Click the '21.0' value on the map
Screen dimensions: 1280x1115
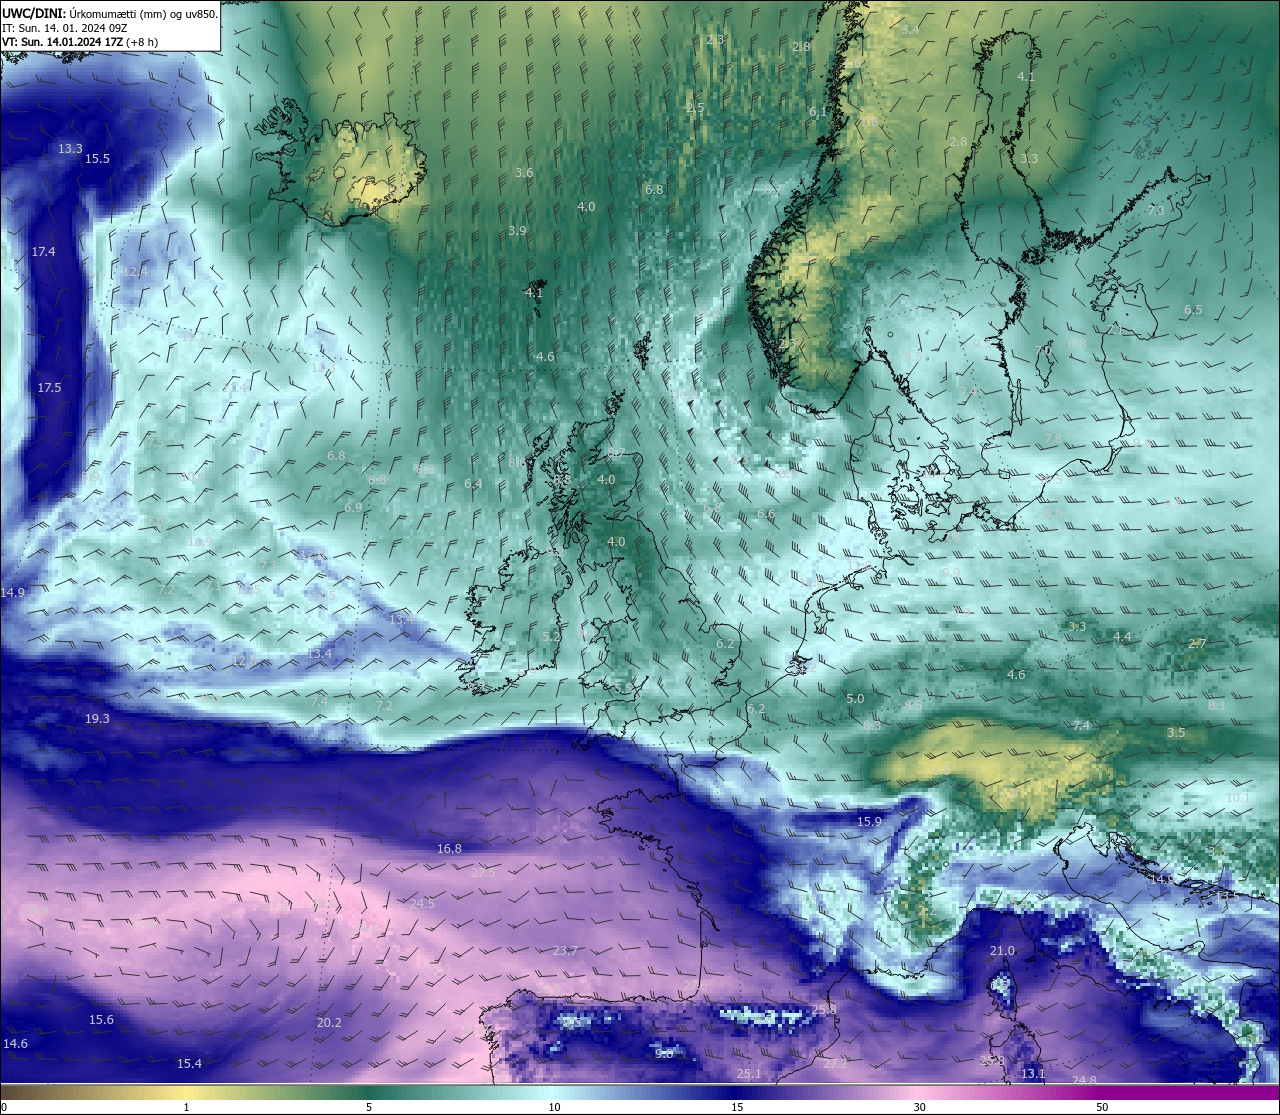pyautogui.click(x=1002, y=950)
